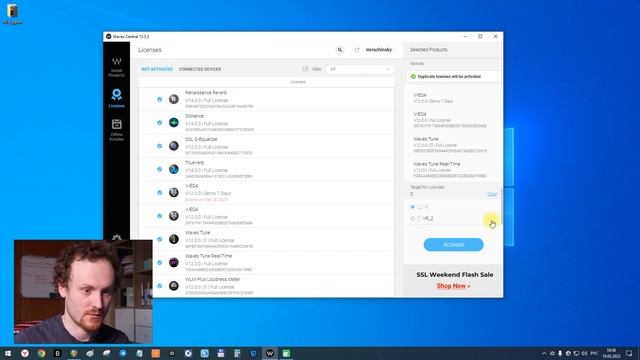Select the VR_2 target device radio button
The height and width of the screenshot is (360, 640).
pos(412,219)
